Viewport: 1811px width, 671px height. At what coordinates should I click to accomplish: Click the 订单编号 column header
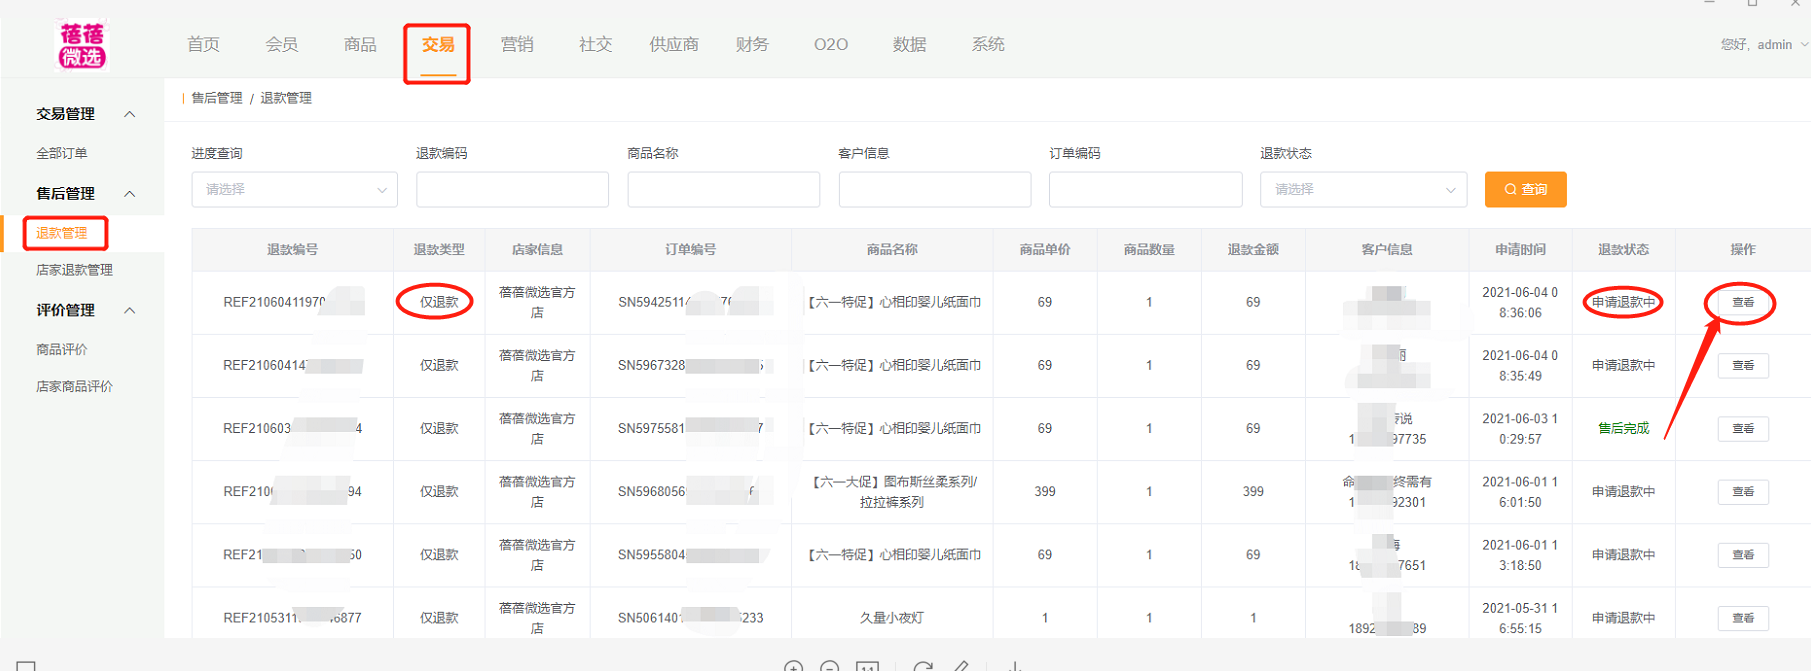691,250
